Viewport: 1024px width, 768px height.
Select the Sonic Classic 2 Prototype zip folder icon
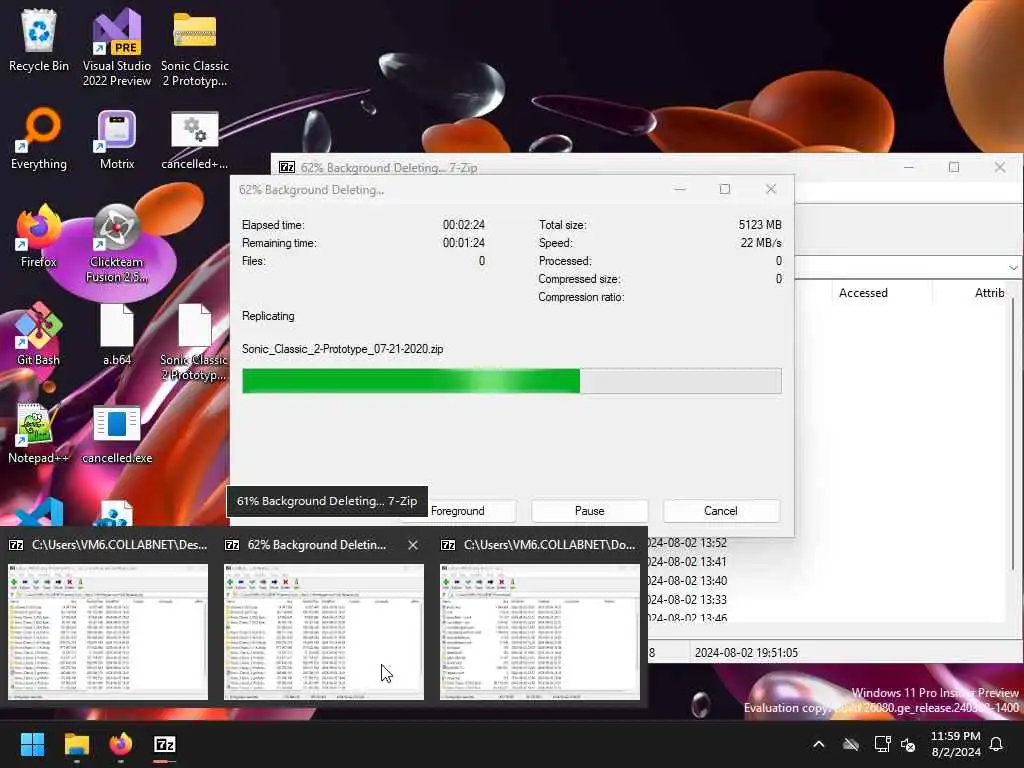[x=195, y=47]
